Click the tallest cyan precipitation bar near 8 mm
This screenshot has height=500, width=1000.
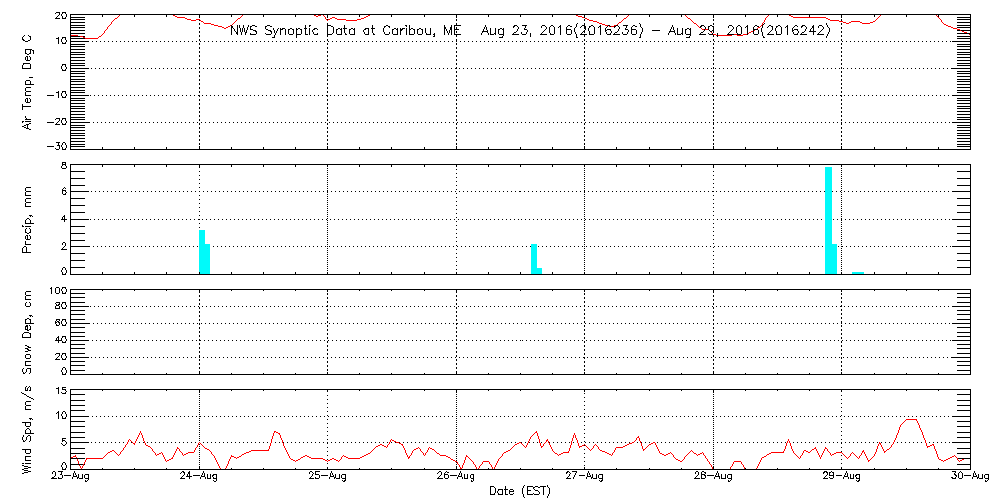(x=828, y=221)
